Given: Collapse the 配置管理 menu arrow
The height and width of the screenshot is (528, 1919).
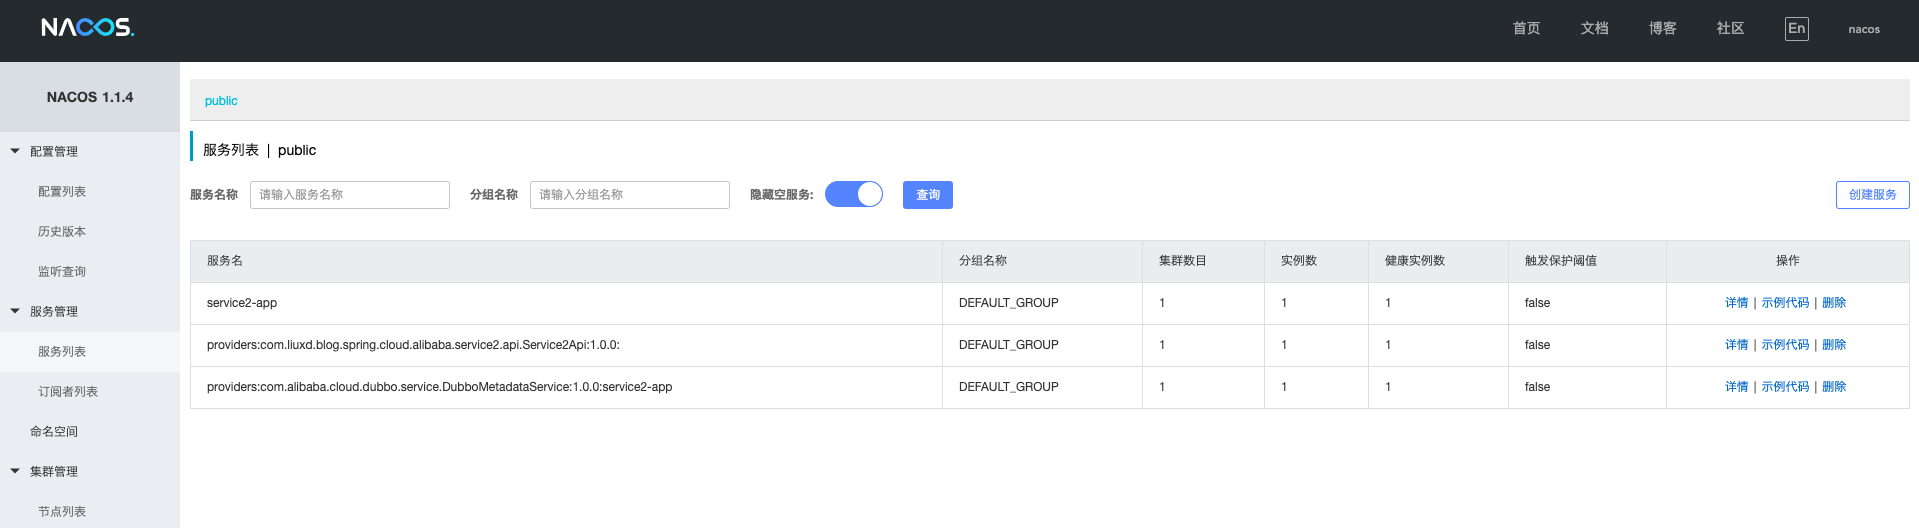Looking at the screenshot, I should [15, 151].
